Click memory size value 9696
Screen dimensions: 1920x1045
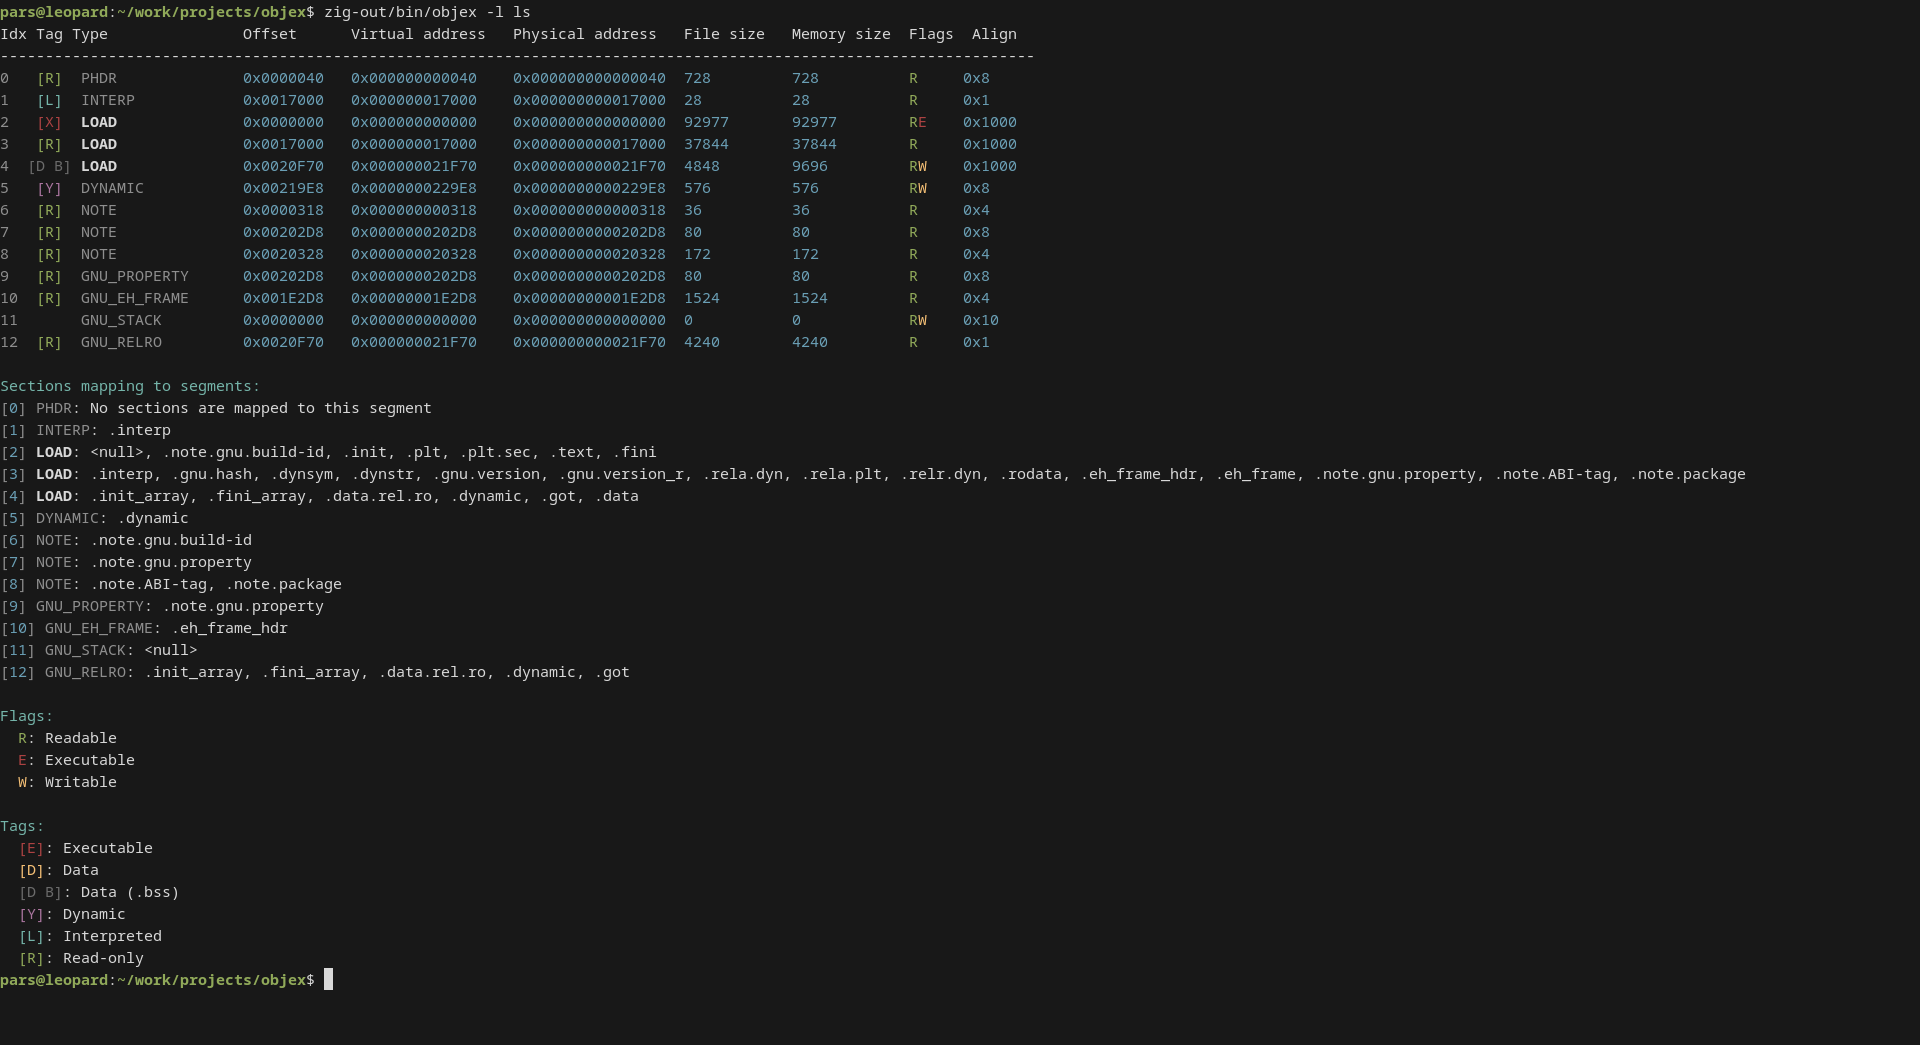[810, 166]
